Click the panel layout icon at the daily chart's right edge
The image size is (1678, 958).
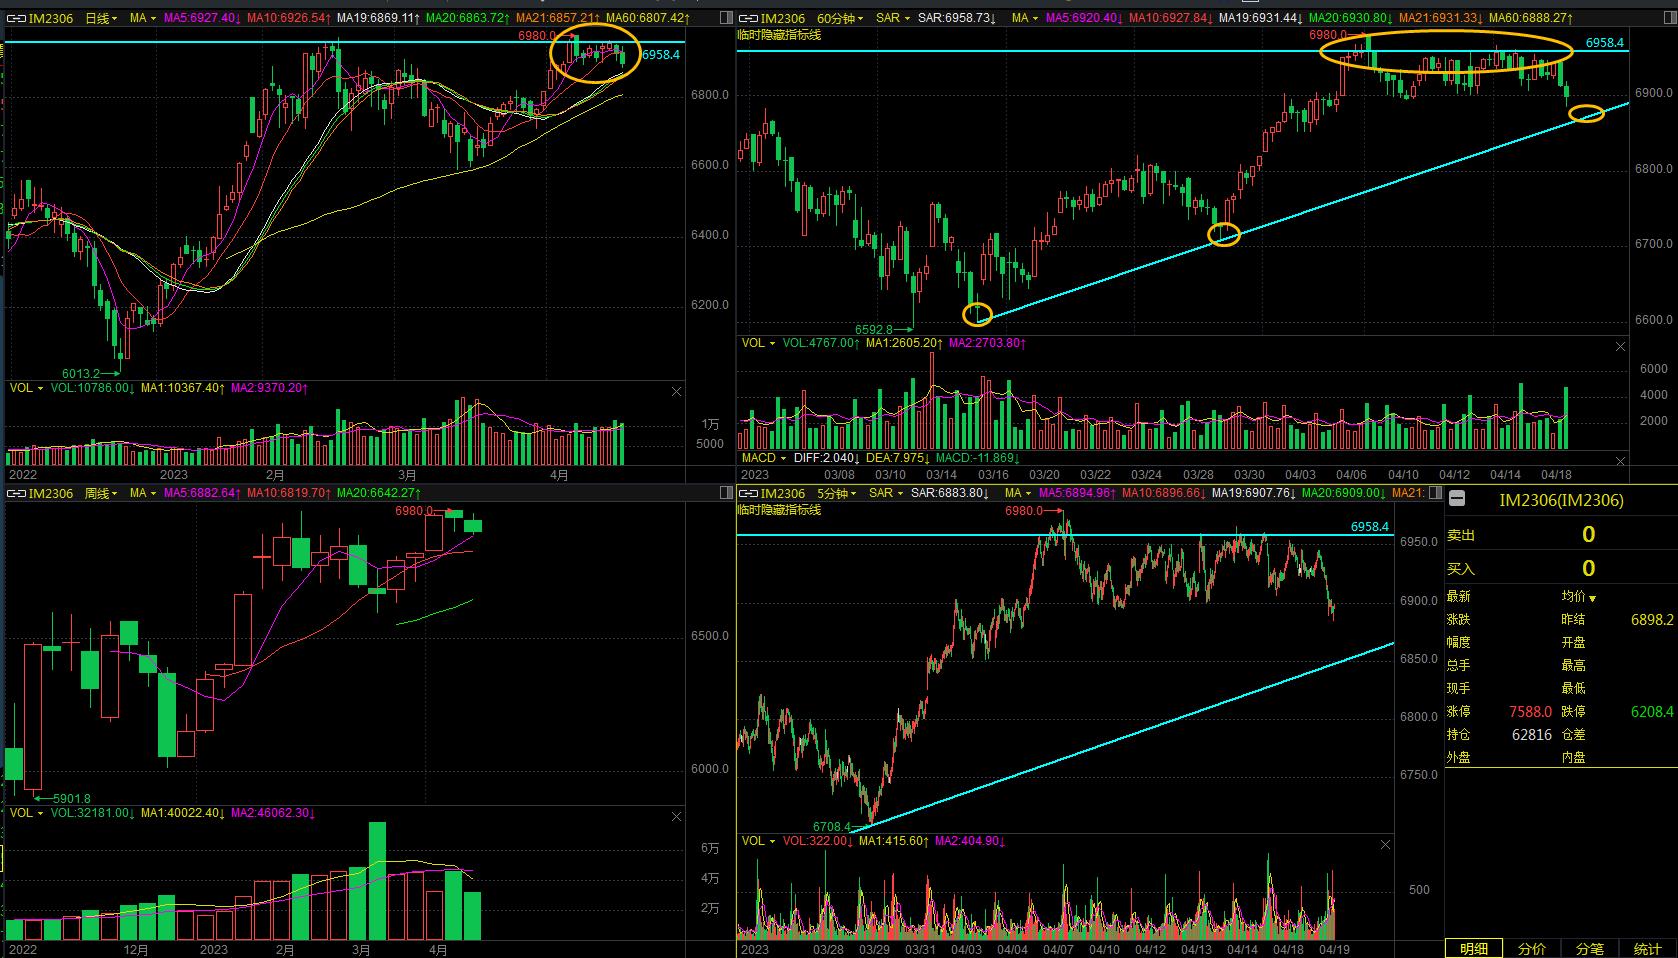point(724,18)
